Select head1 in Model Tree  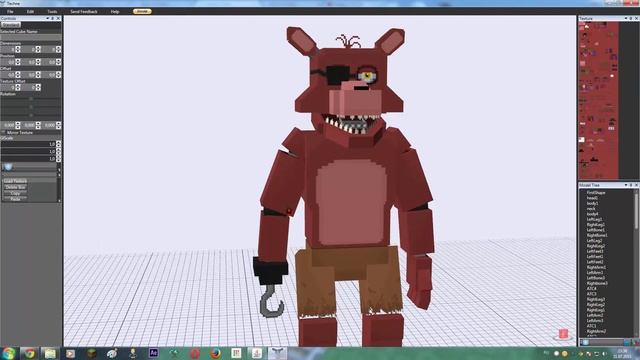coord(592,198)
